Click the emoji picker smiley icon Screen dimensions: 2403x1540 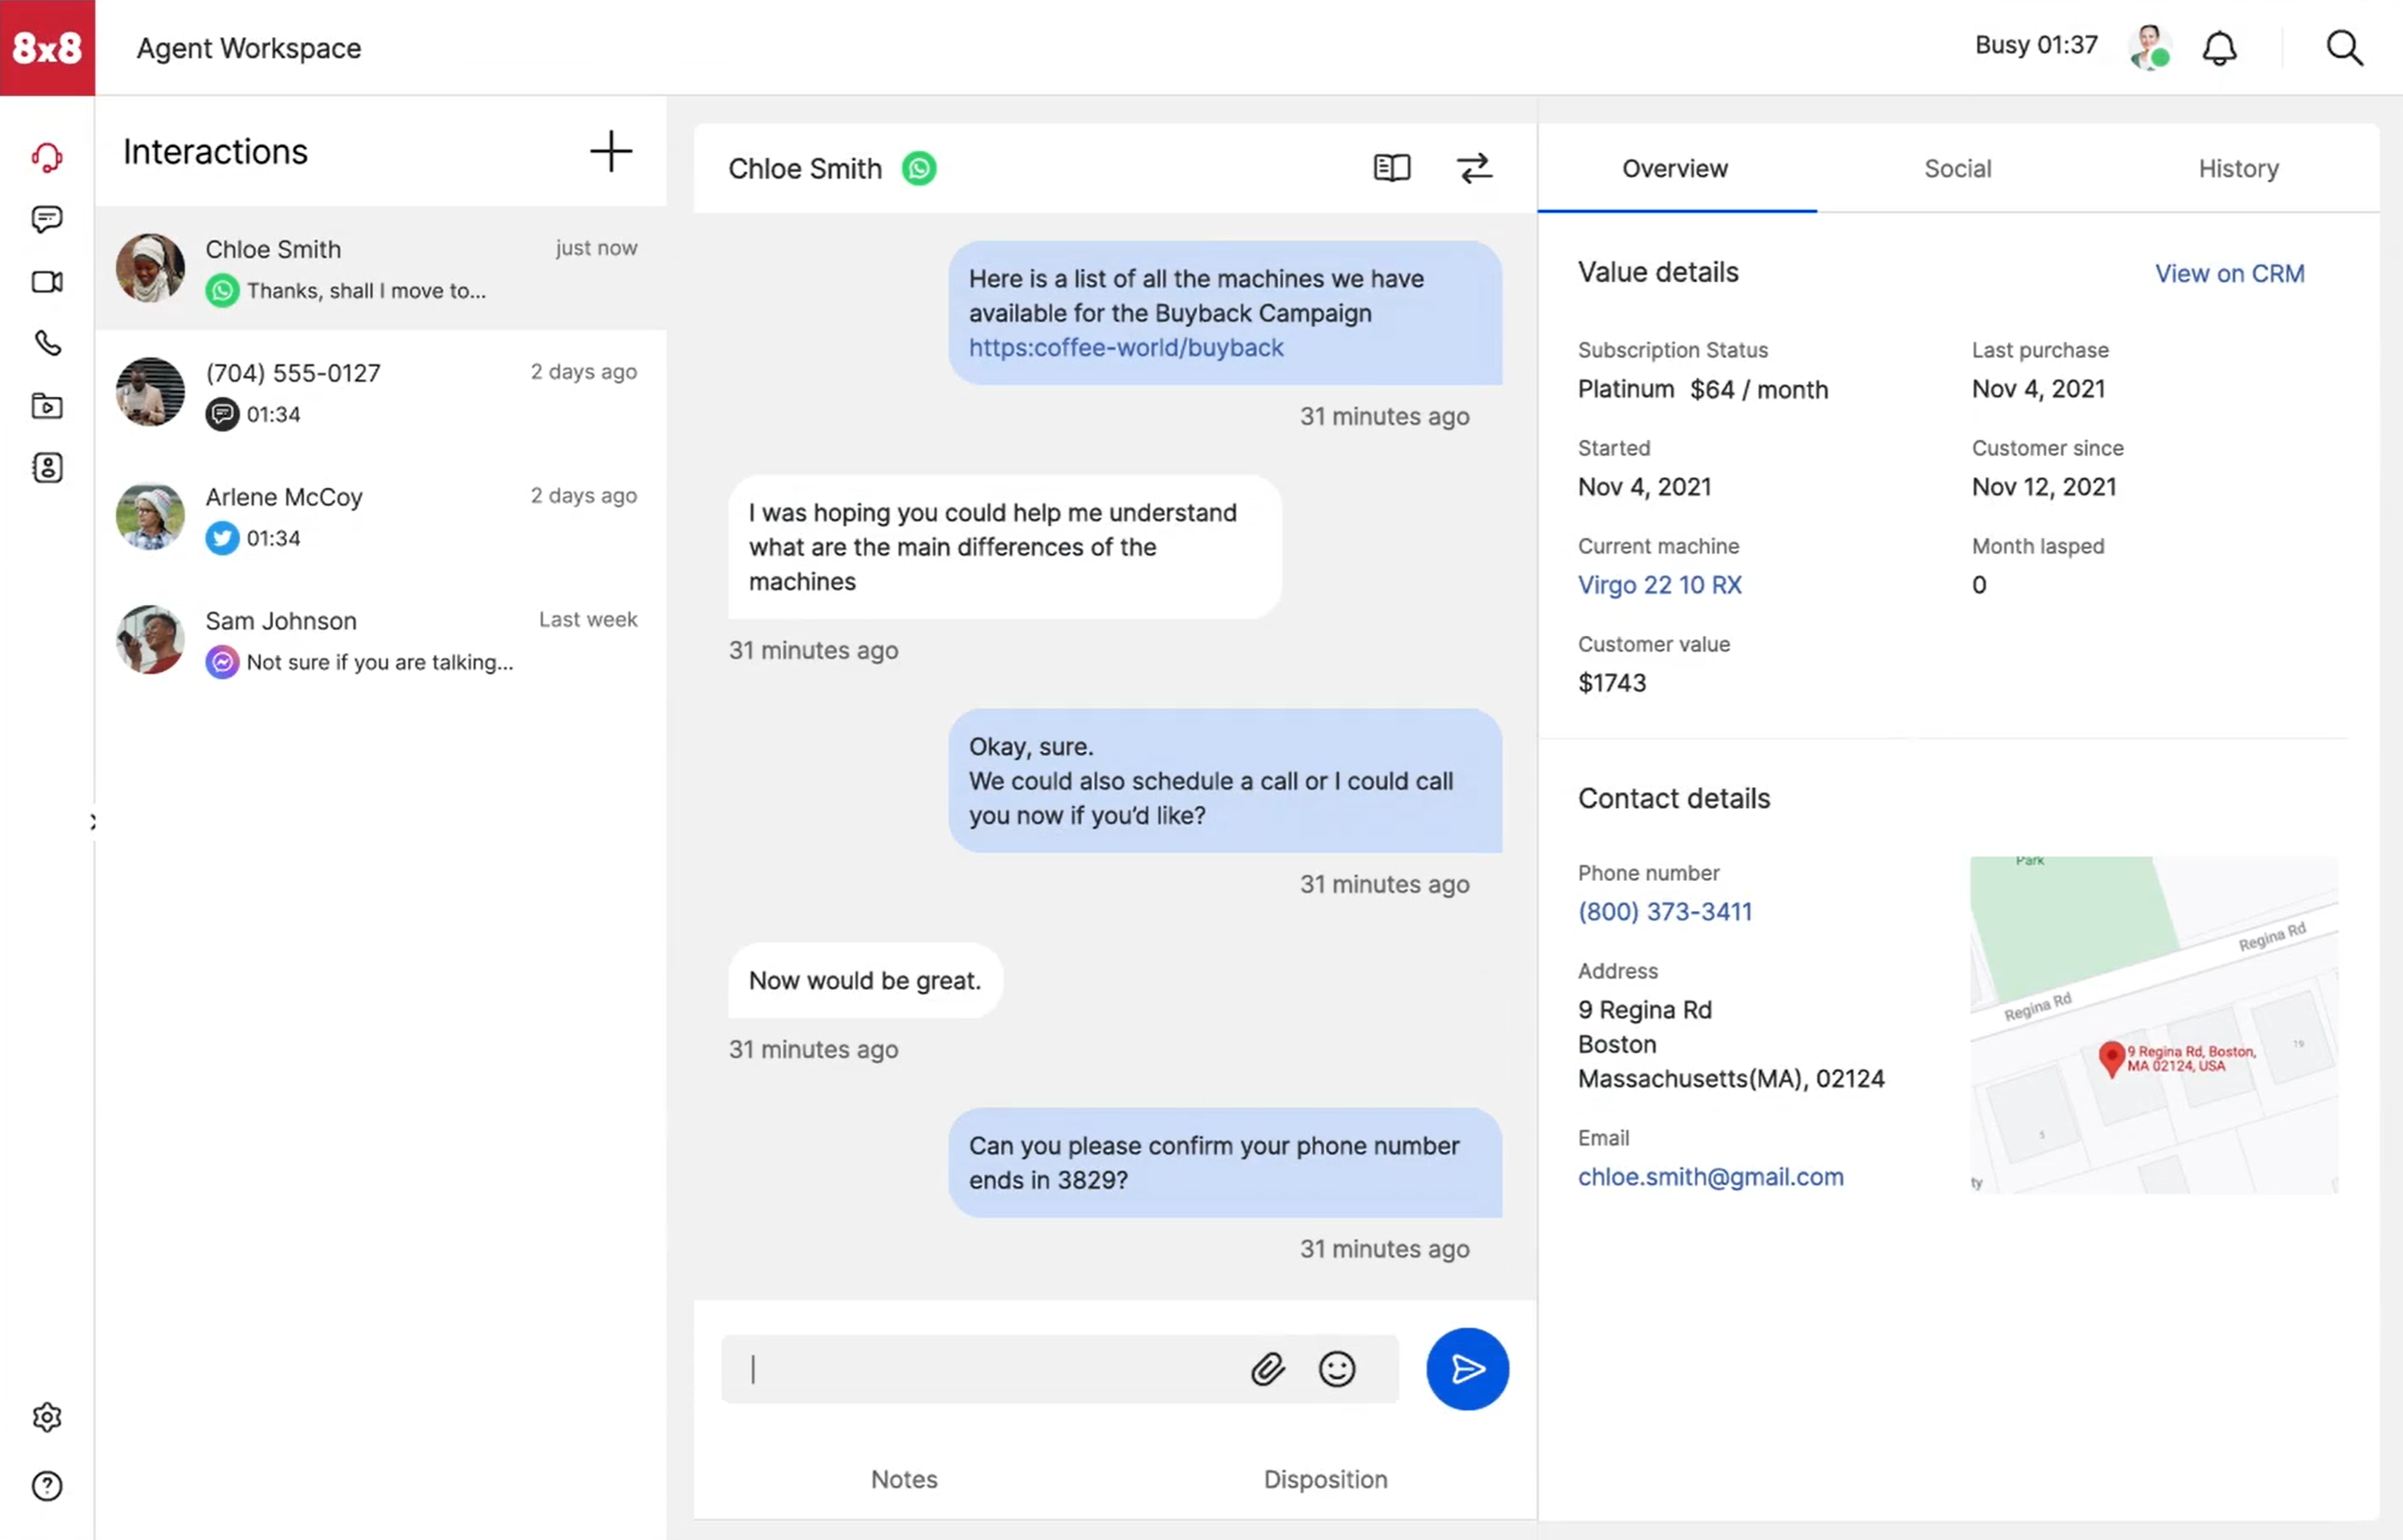coord(1336,1368)
